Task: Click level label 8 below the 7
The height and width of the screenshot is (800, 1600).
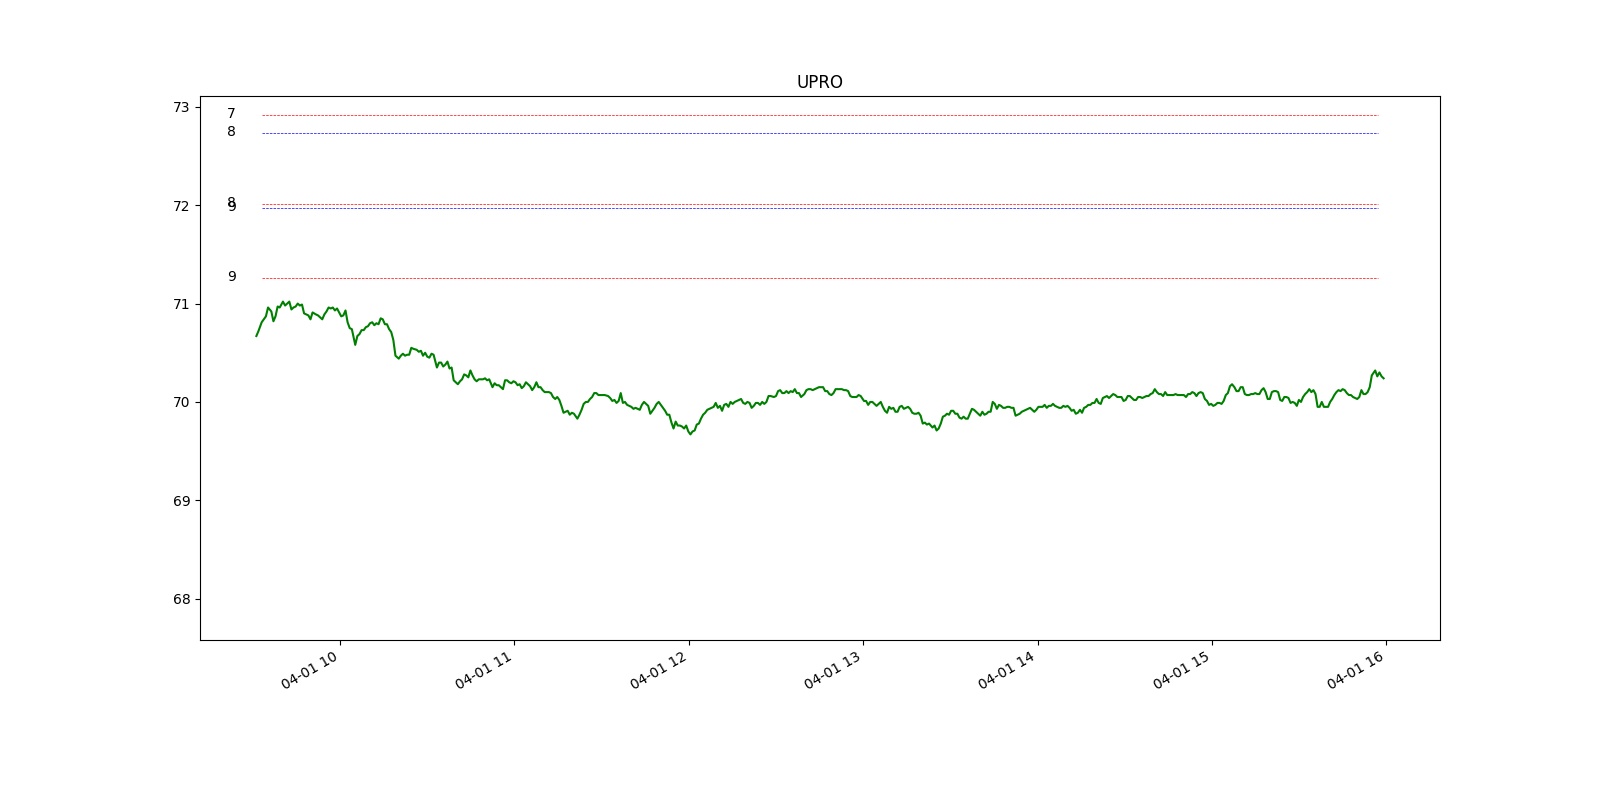Action: 231,132
